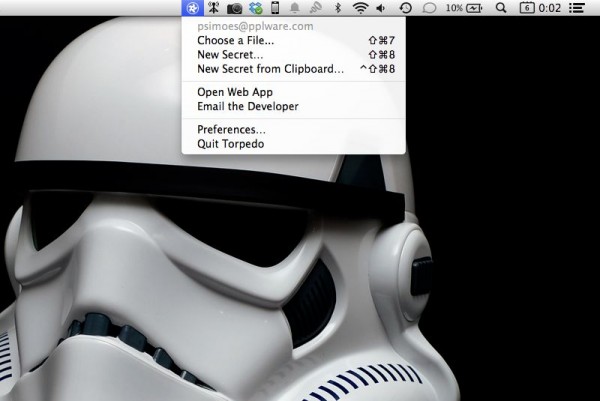This screenshot has height=401, width=600.
Task: Click the phone device menu bar icon
Action: tap(275, 8)
